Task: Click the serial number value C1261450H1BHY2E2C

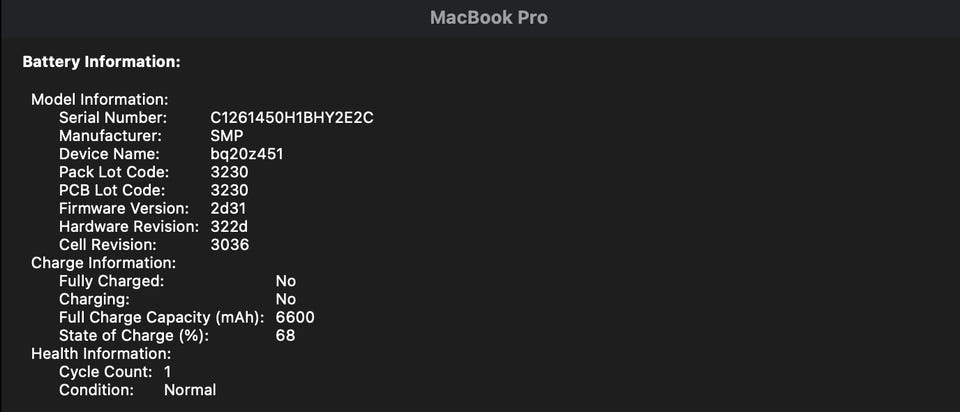Action: (292, 118)
